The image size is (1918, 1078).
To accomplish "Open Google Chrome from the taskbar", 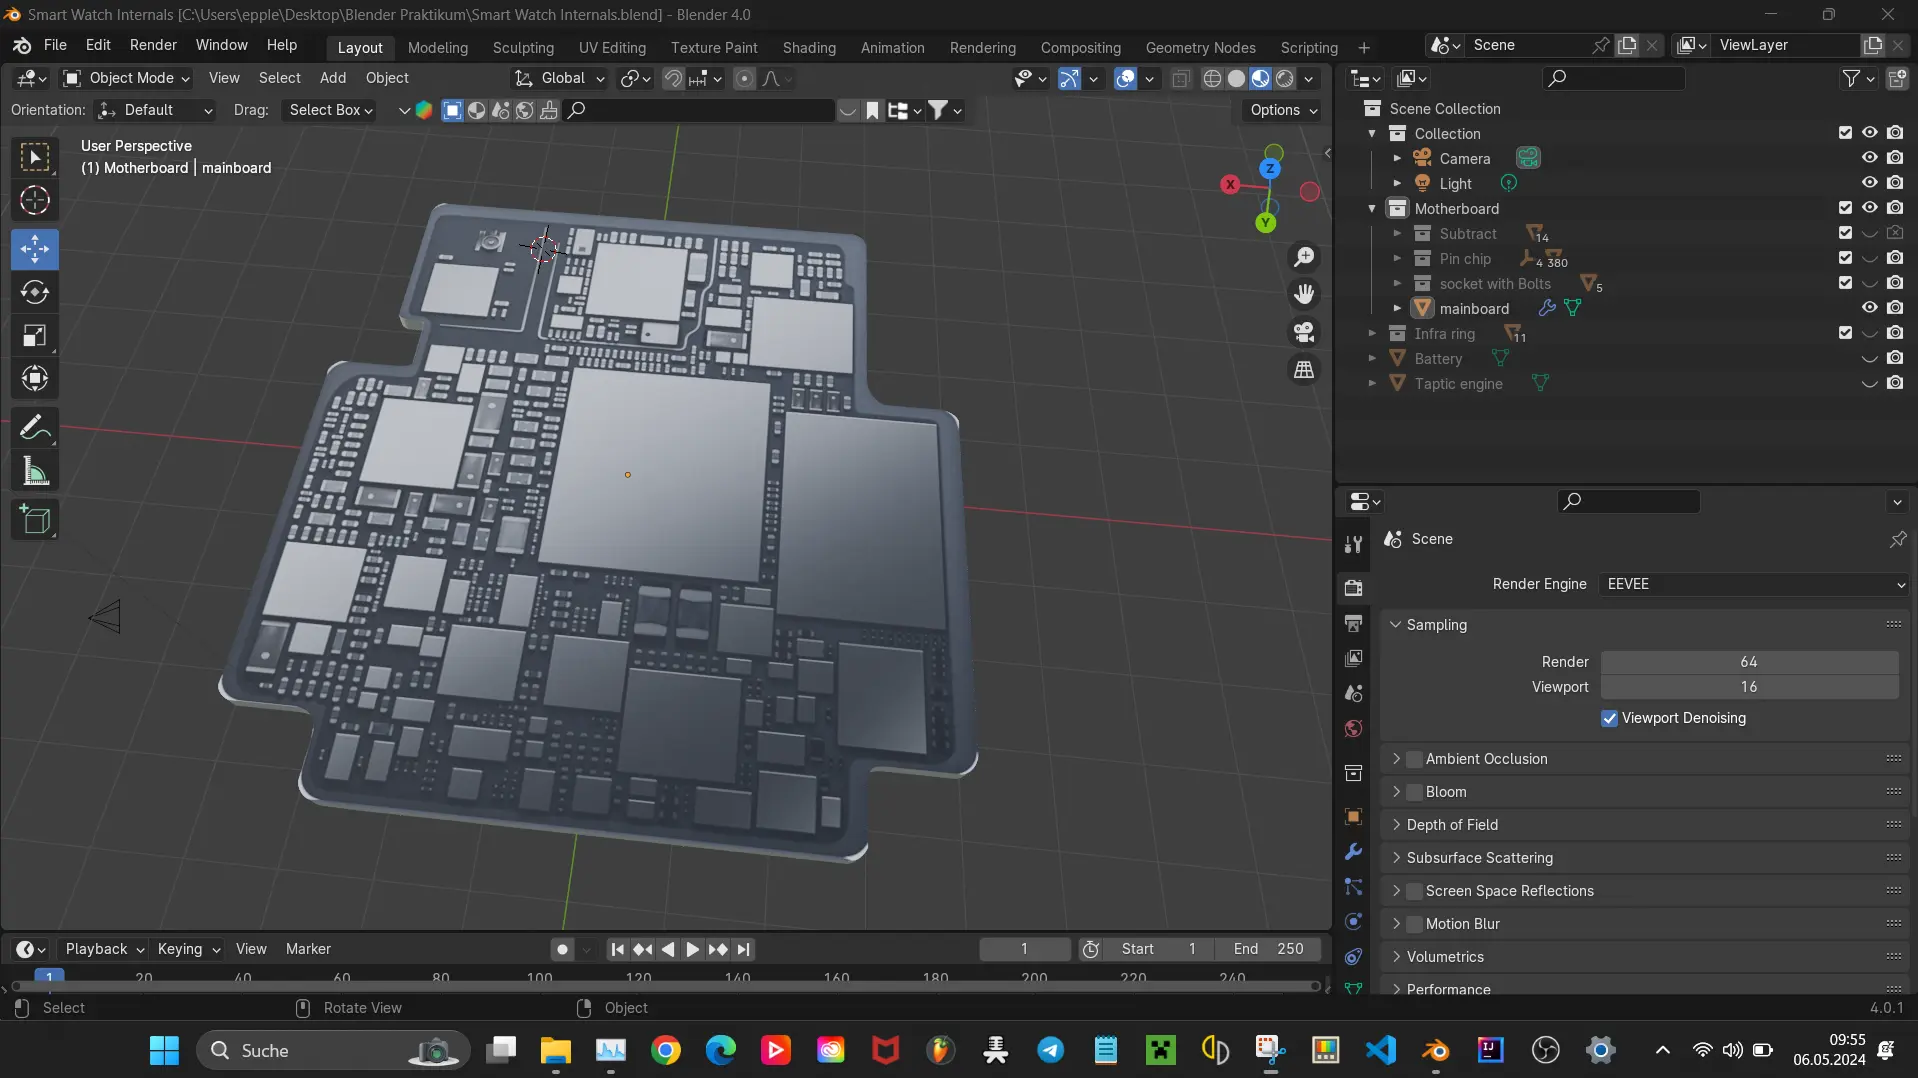I will pos(666,1050).
